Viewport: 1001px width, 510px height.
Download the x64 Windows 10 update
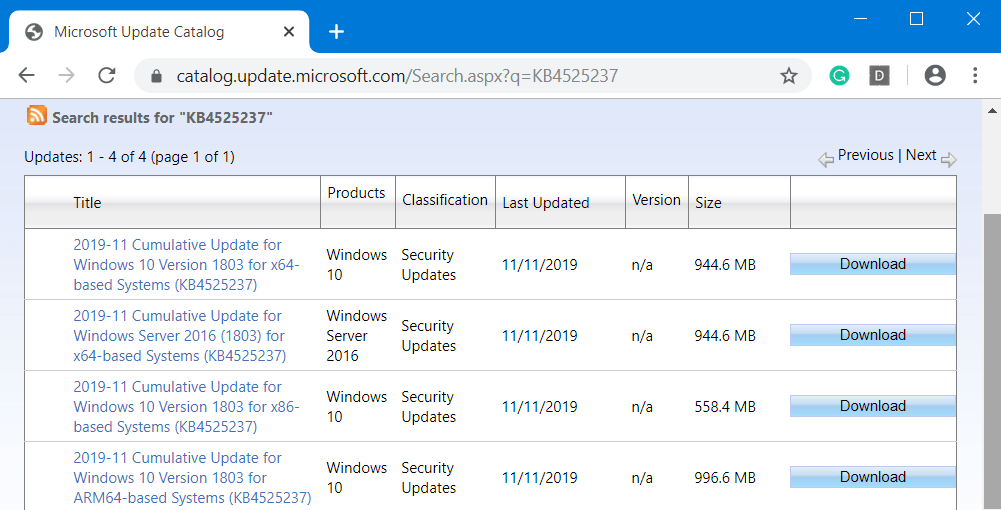click(x=873, y=264)
